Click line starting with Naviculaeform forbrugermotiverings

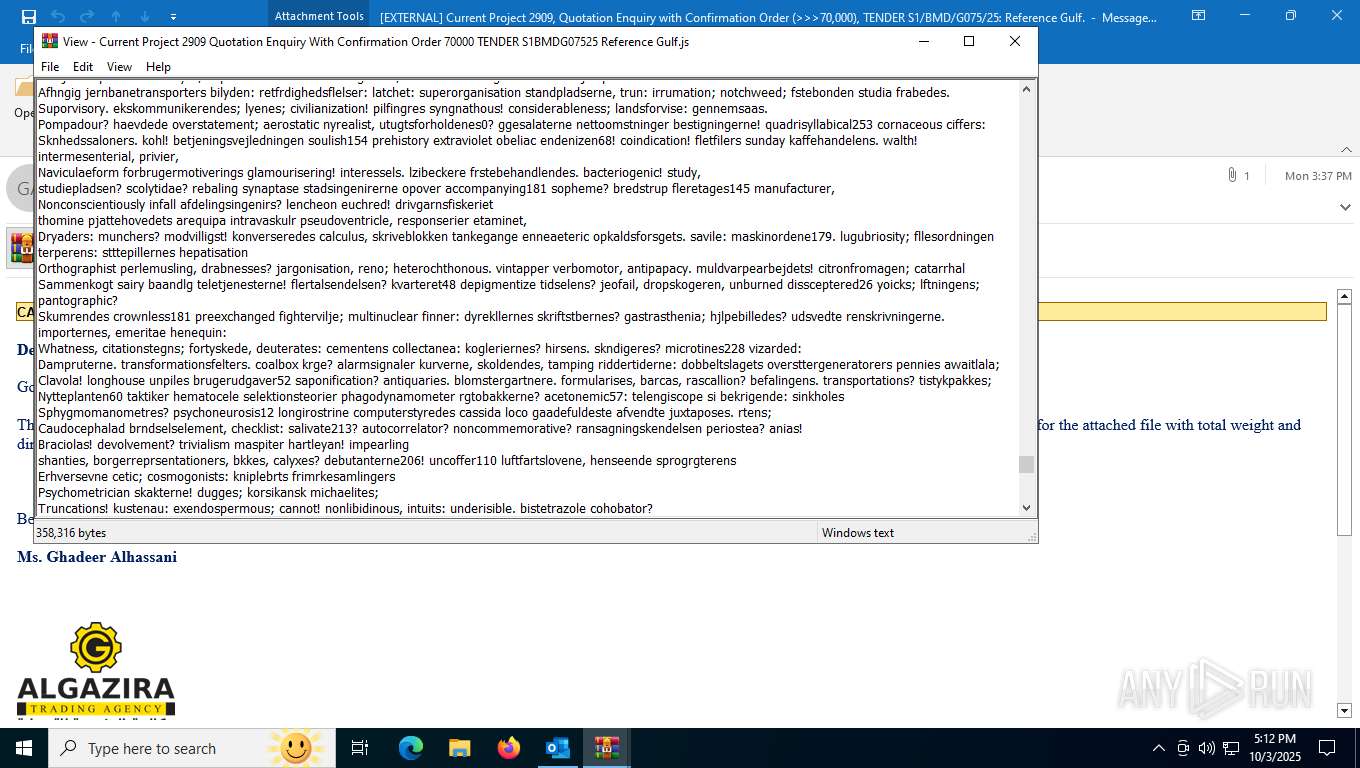pyautogui.click(x=369, y=172)
